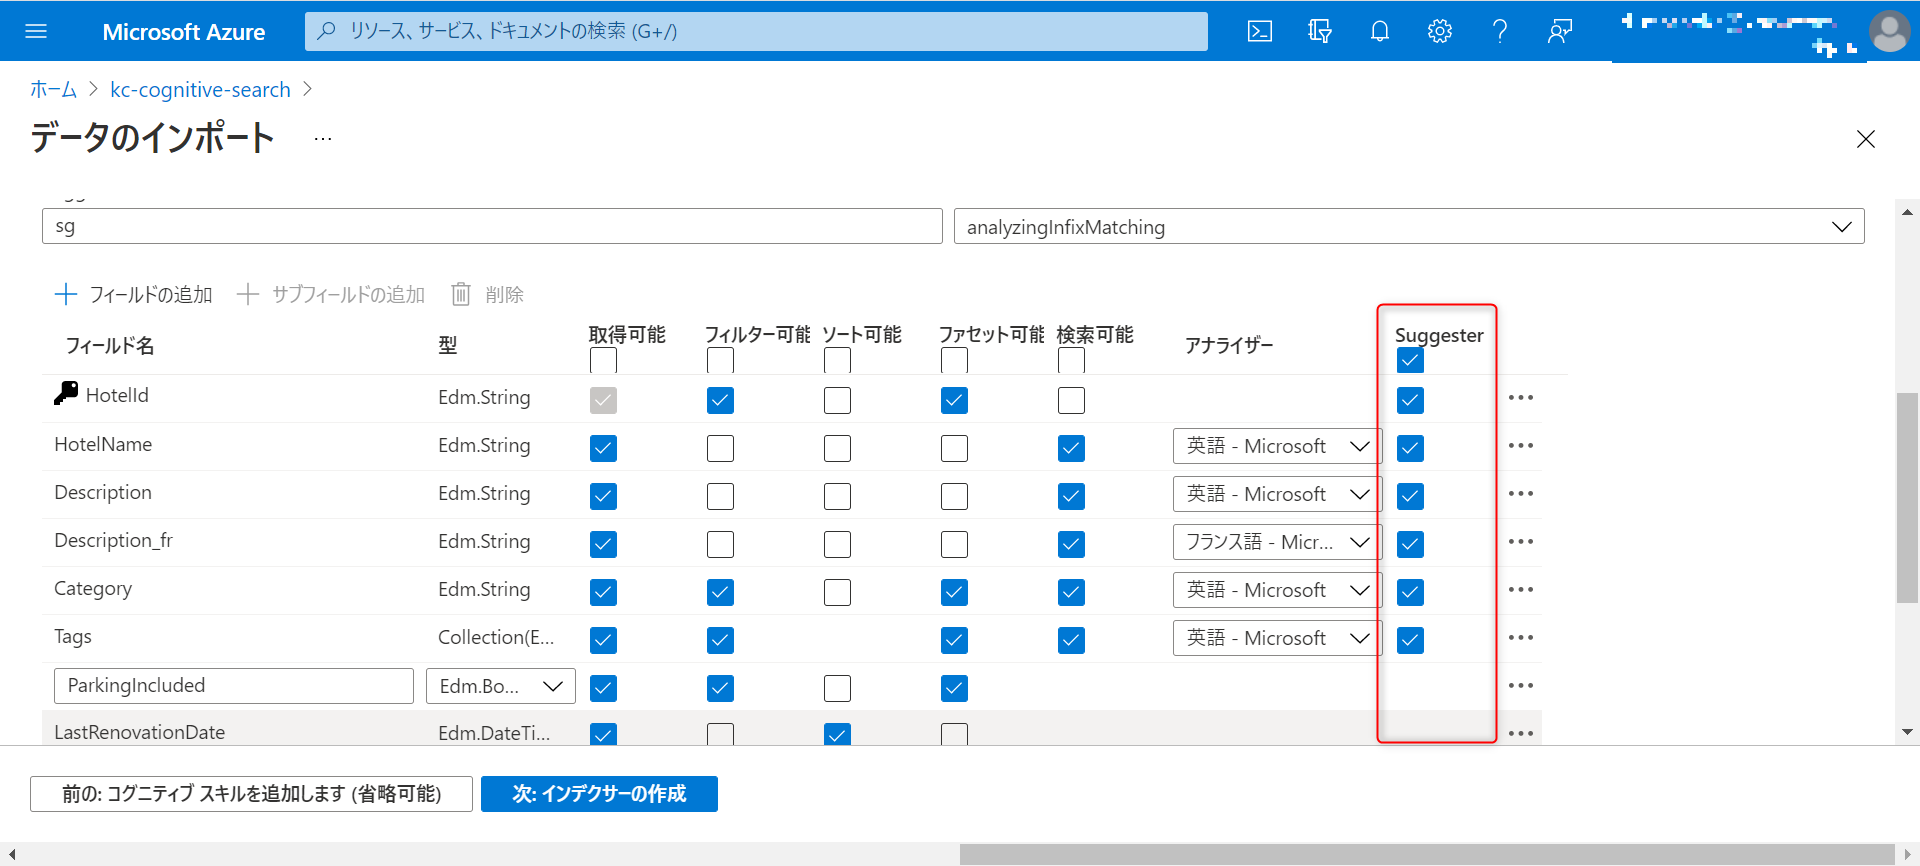The width and height of the screenshot is (1920, 866).
Task: Click 次: インデクサーの作成 button
Action: 599,794
